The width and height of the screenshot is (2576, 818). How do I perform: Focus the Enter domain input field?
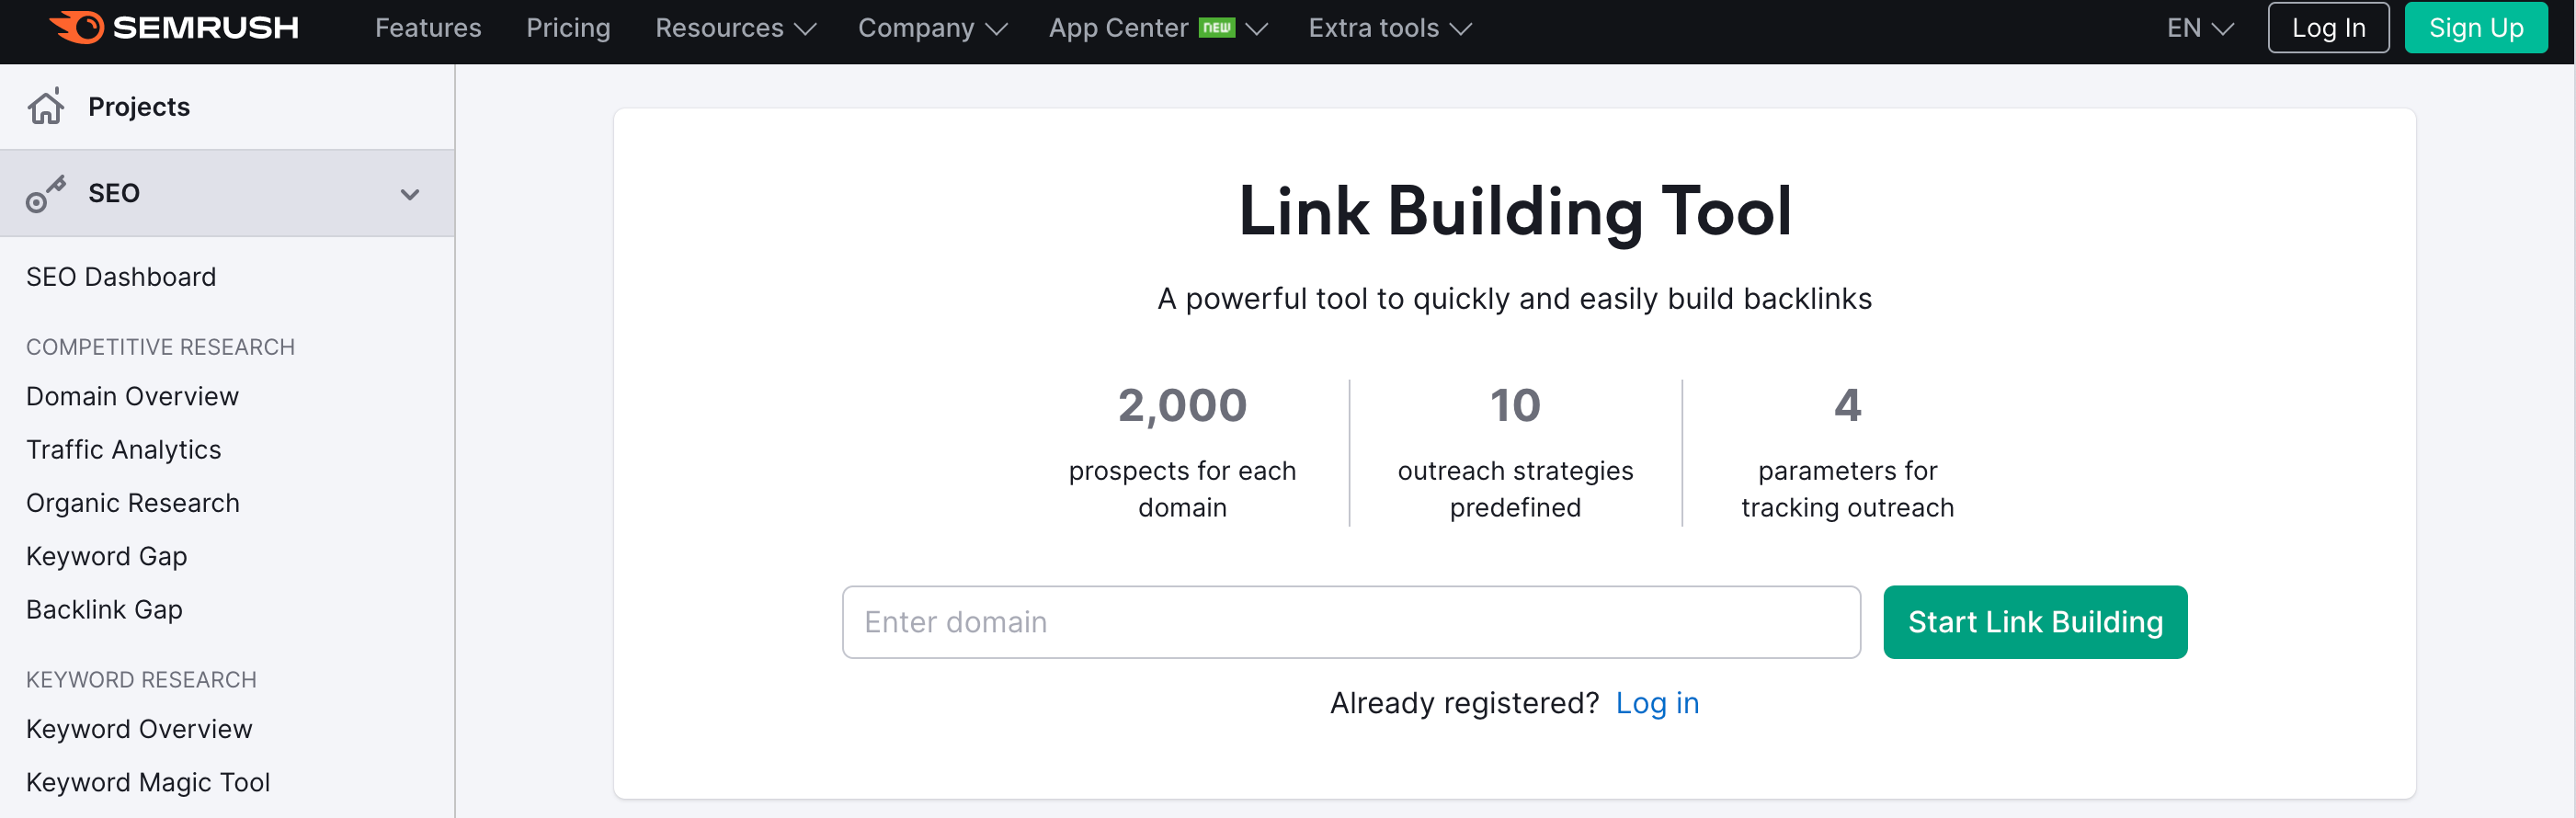click(x=1351, y=622)
